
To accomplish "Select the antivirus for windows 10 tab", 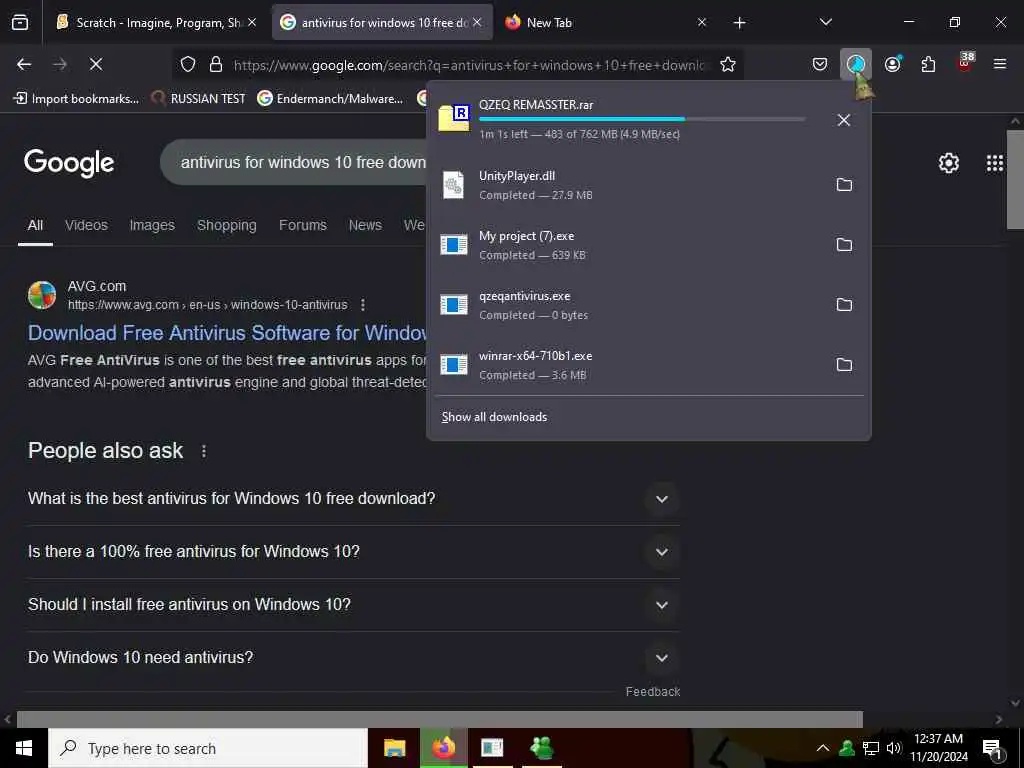I will coord(382,22).
